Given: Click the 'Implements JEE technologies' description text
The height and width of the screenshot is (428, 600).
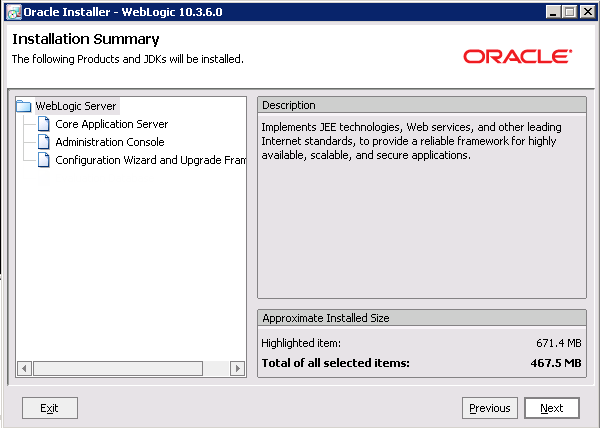Looking at the screenshot, I should (x=411, y=141).
